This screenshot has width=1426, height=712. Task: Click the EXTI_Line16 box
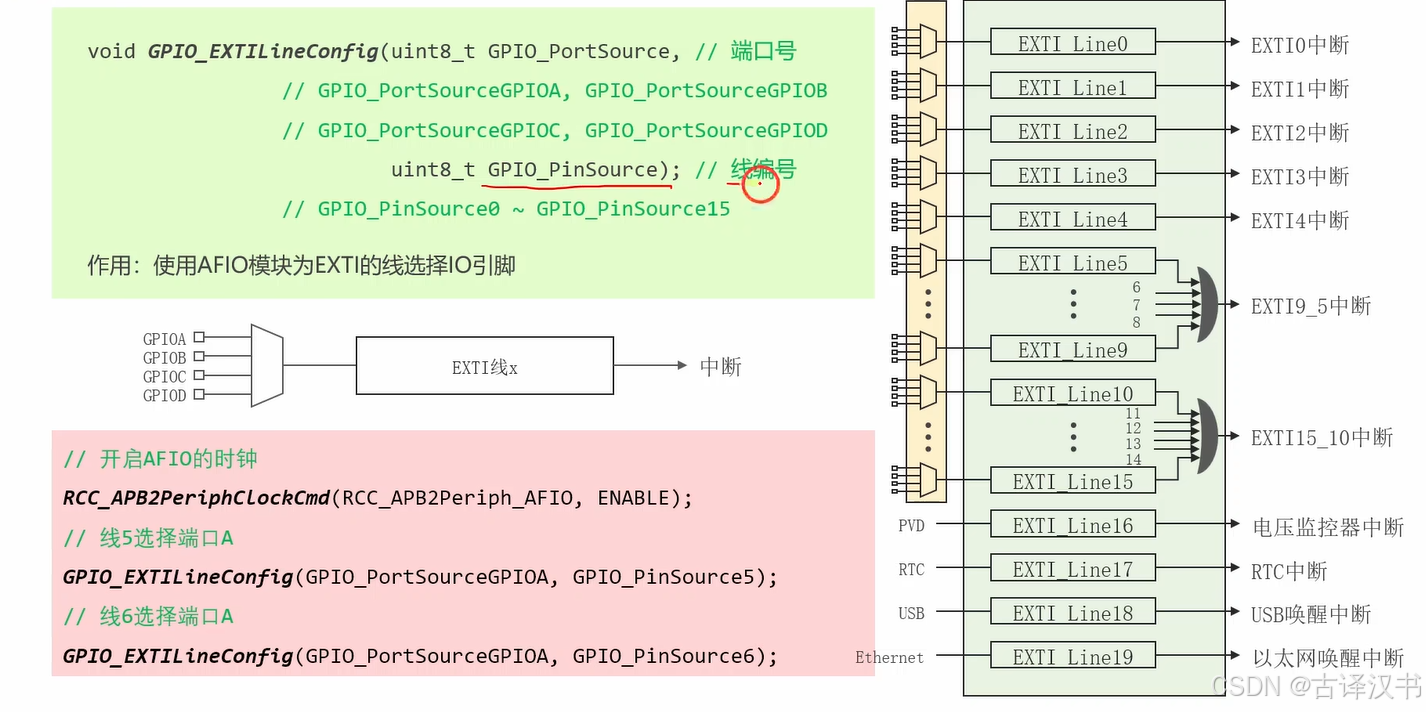(1073, 524)
